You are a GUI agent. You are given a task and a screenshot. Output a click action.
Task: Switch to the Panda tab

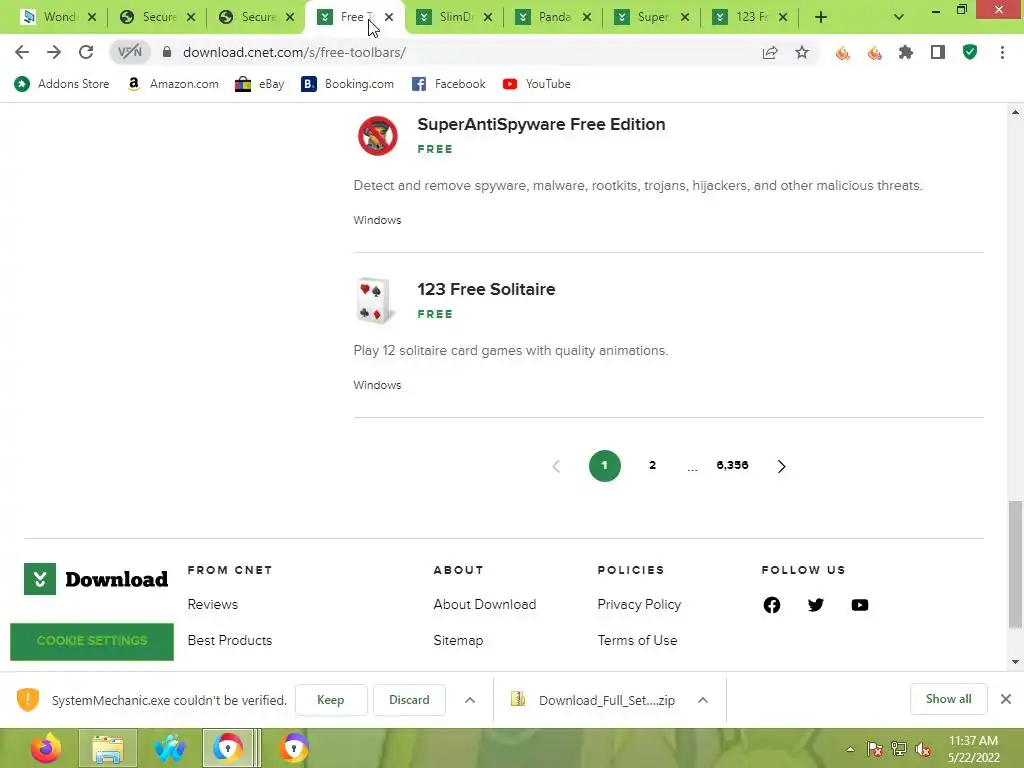554,17
